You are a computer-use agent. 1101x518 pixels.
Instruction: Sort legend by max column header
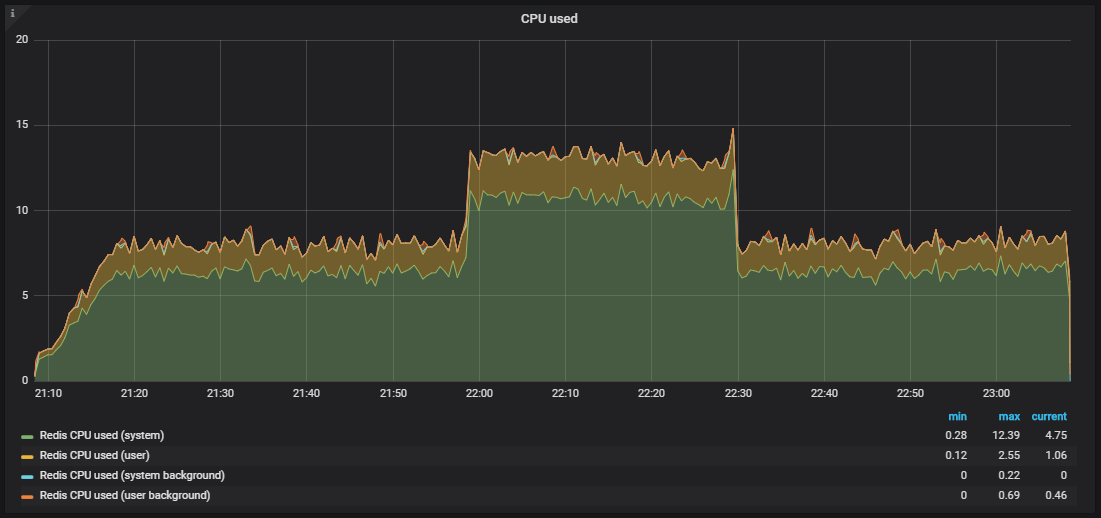1009,416
